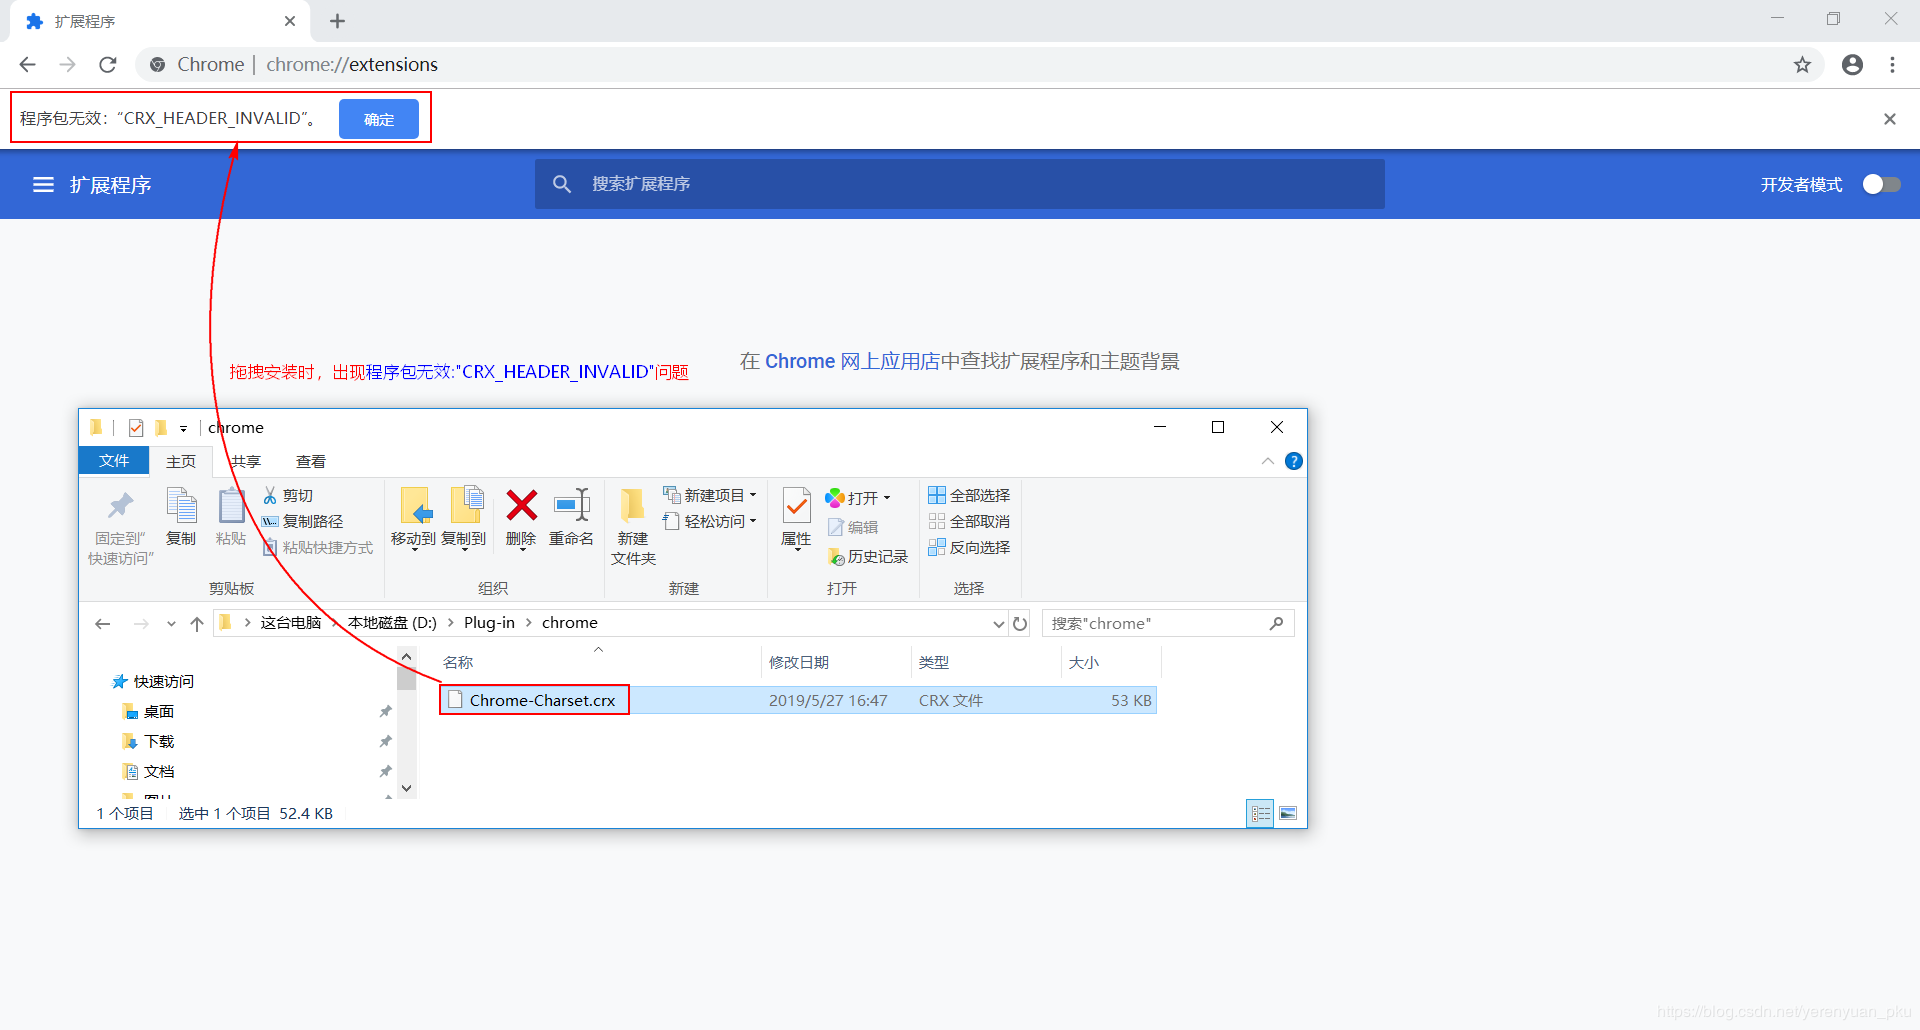The width and height of the screenshot is (1920, 1030).
Task: Expand 打开 dropdown arrow
Action: click(887, 497)
